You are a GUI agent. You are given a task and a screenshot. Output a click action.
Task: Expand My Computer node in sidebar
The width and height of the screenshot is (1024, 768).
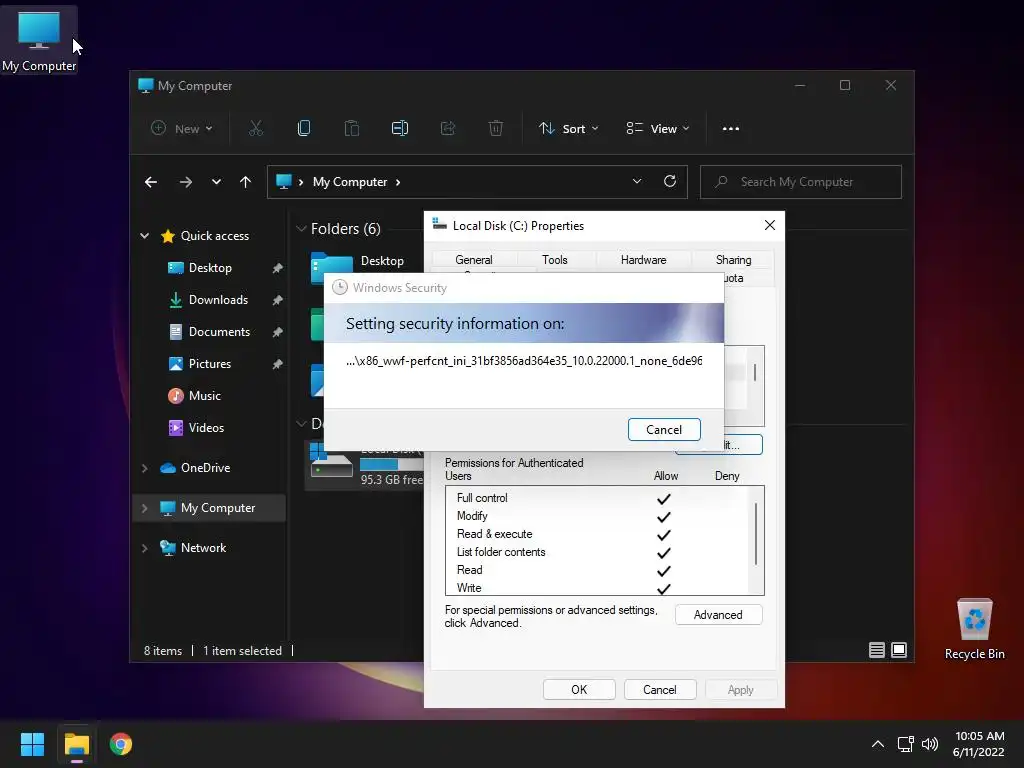point(144,508)
